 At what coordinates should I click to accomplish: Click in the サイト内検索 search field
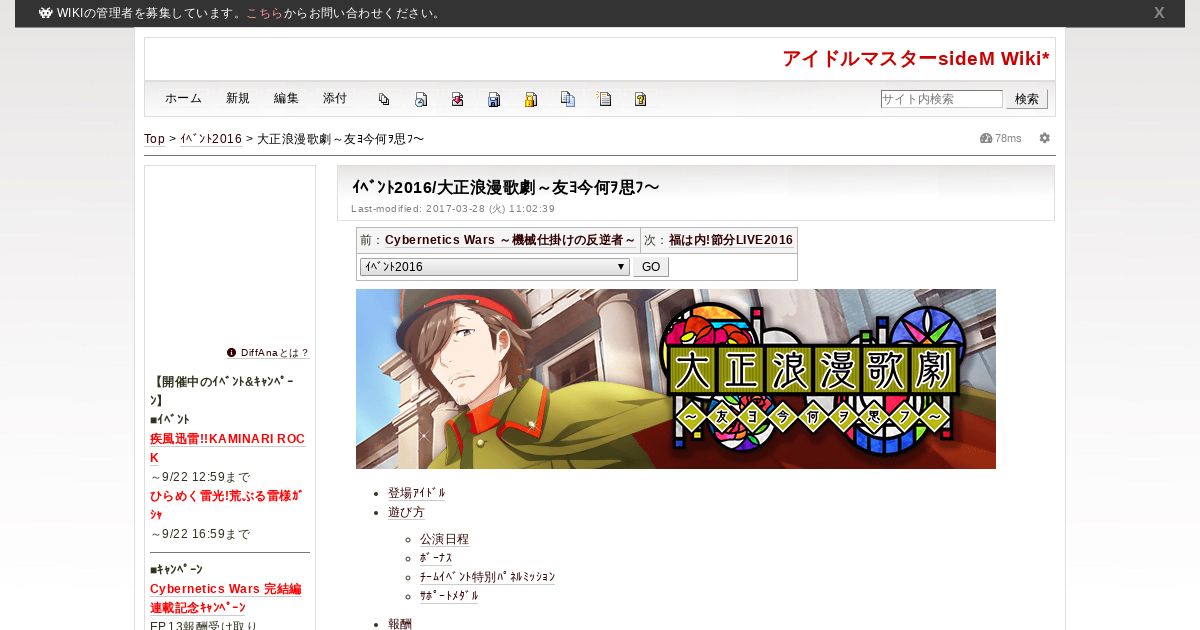click(x=941, y=99)
